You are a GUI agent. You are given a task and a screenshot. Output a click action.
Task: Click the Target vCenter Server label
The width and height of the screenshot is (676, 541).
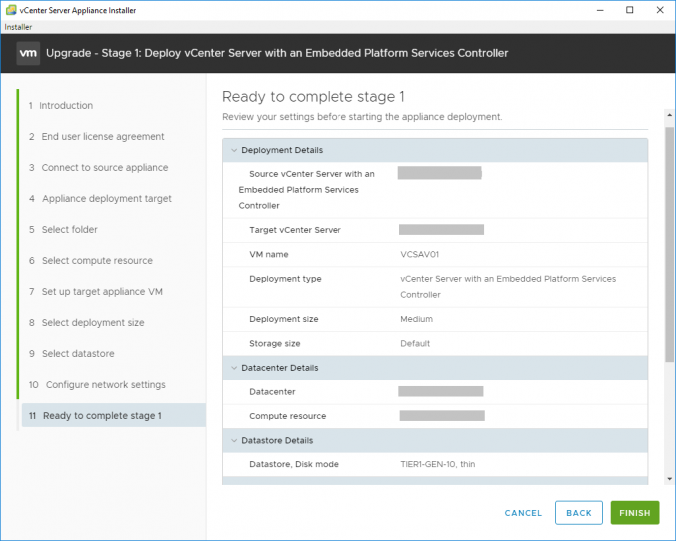pyautogui.click(x=295, y=230)
